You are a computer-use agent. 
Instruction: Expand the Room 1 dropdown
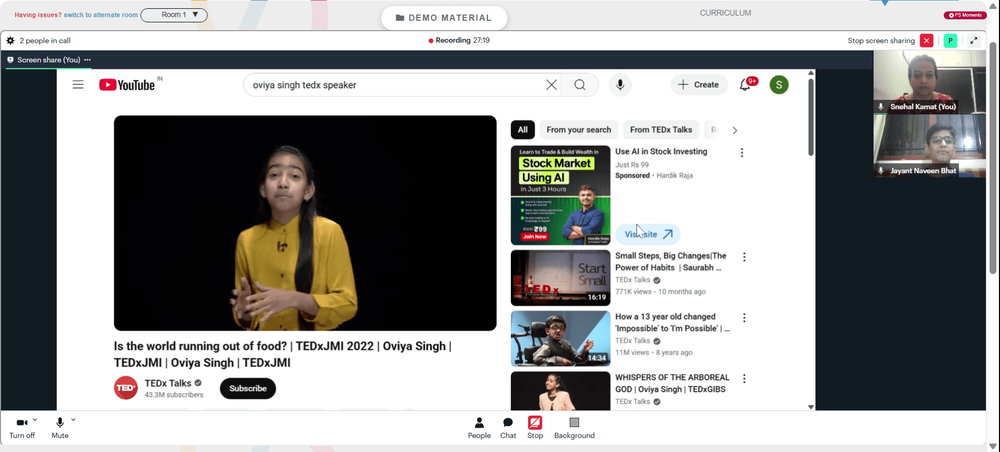tap(174, 15)
